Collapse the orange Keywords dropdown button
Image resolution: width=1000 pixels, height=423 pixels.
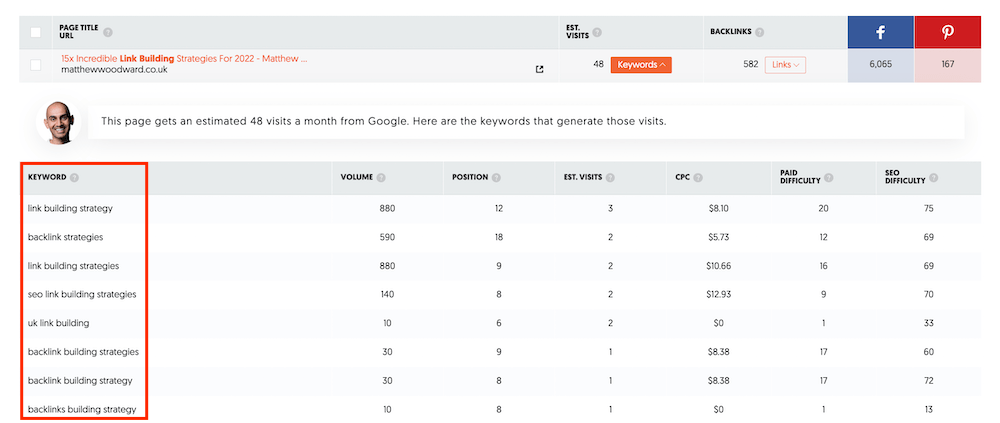click(x=641, y=65)
